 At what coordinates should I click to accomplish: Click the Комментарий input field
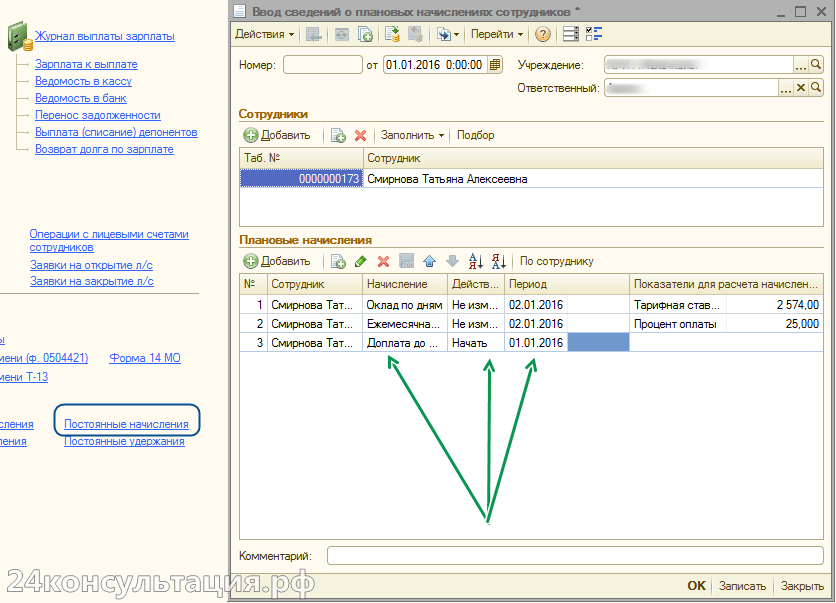click(x=574, y=555)
